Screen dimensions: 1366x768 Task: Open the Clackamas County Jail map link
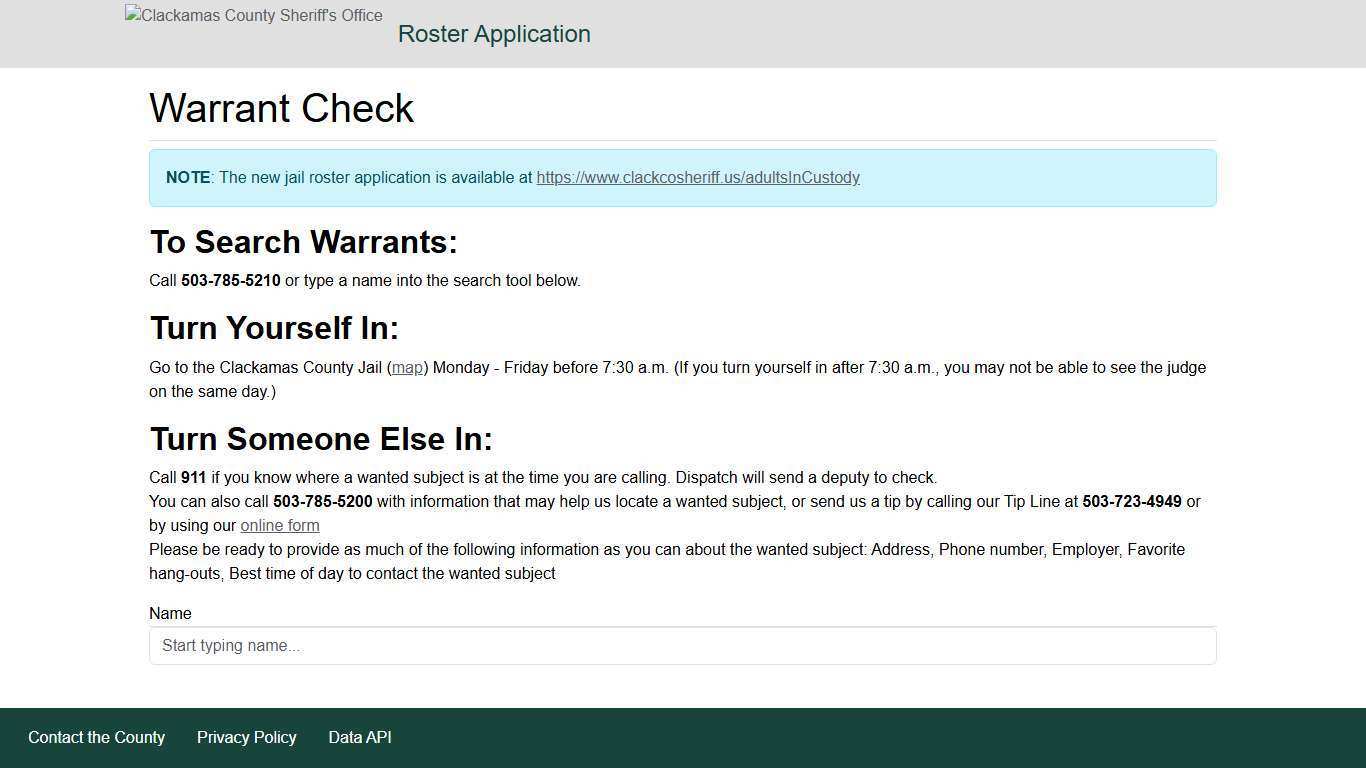407,367
